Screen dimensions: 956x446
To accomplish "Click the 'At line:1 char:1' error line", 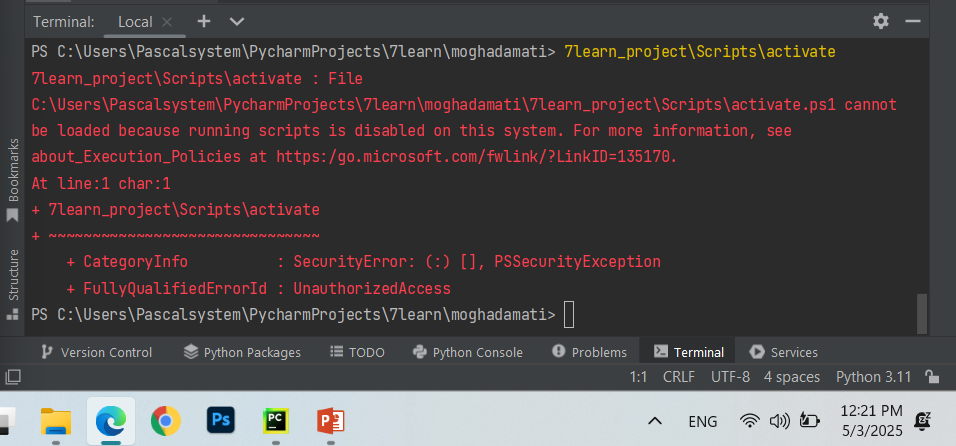I will point(101,183).
